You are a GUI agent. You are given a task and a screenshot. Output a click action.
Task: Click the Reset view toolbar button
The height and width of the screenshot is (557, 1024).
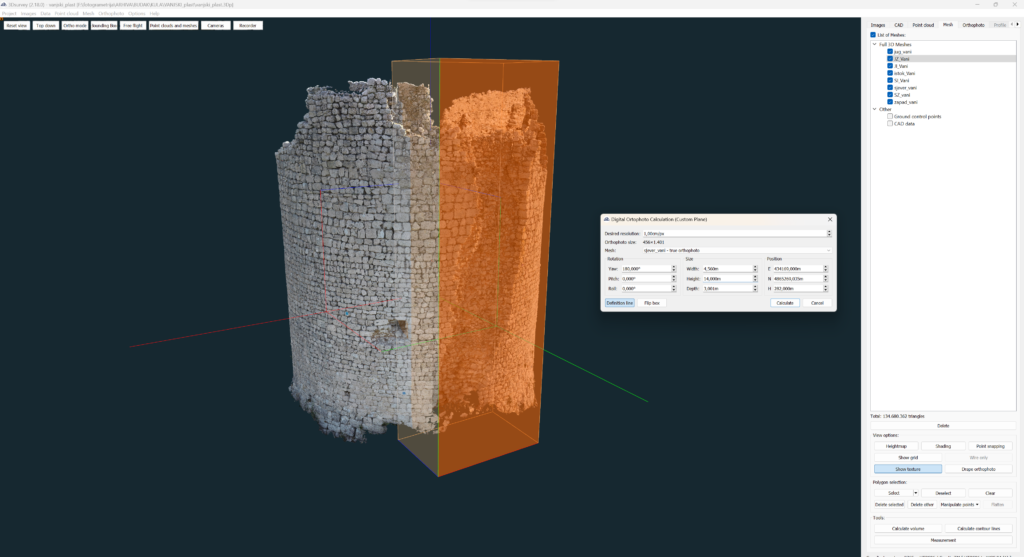tap(16, 26)
